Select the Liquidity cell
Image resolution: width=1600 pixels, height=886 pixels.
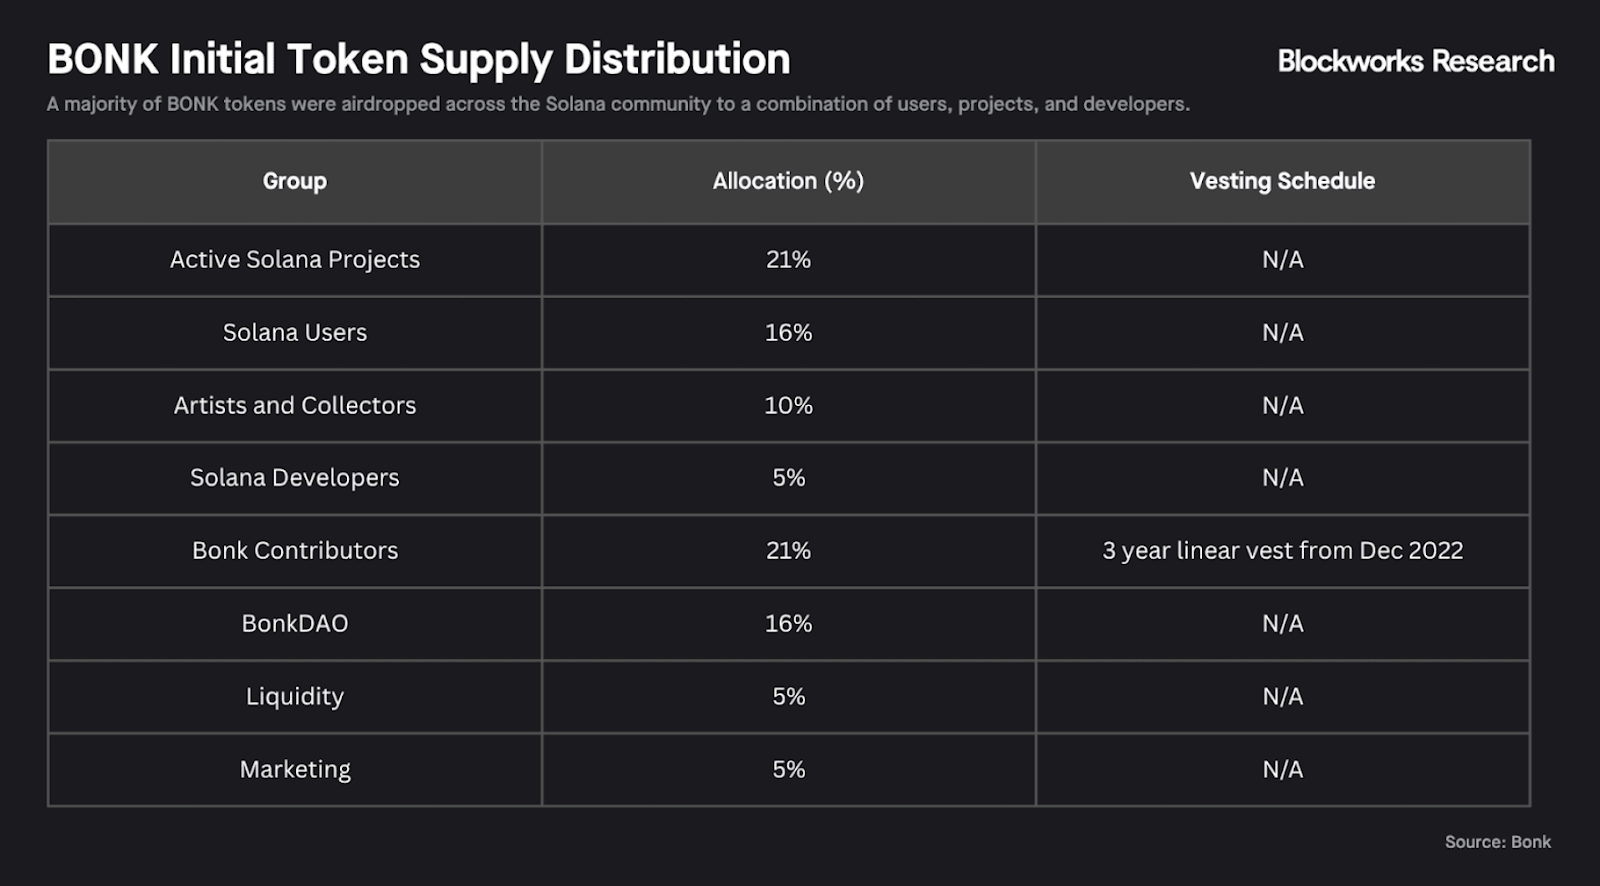(x=295, y=696)
